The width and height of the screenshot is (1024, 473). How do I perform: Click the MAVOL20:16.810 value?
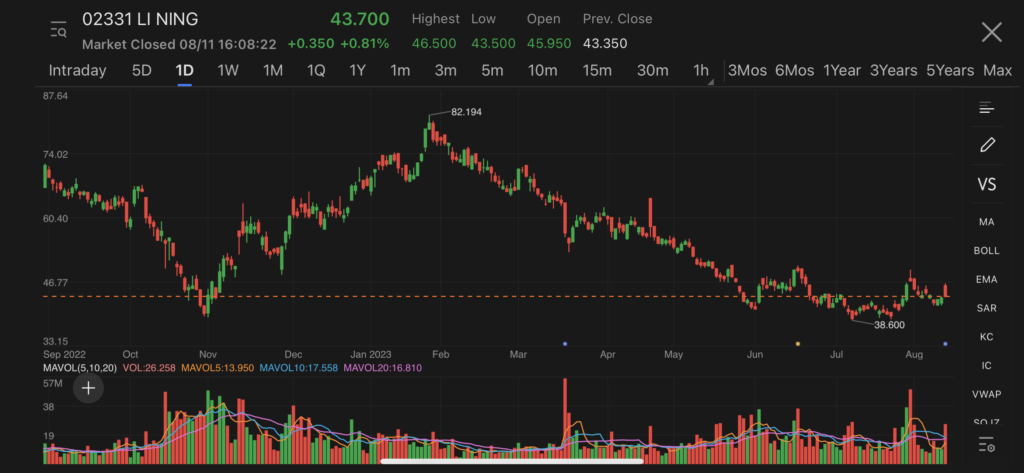(x=383, y=368)
